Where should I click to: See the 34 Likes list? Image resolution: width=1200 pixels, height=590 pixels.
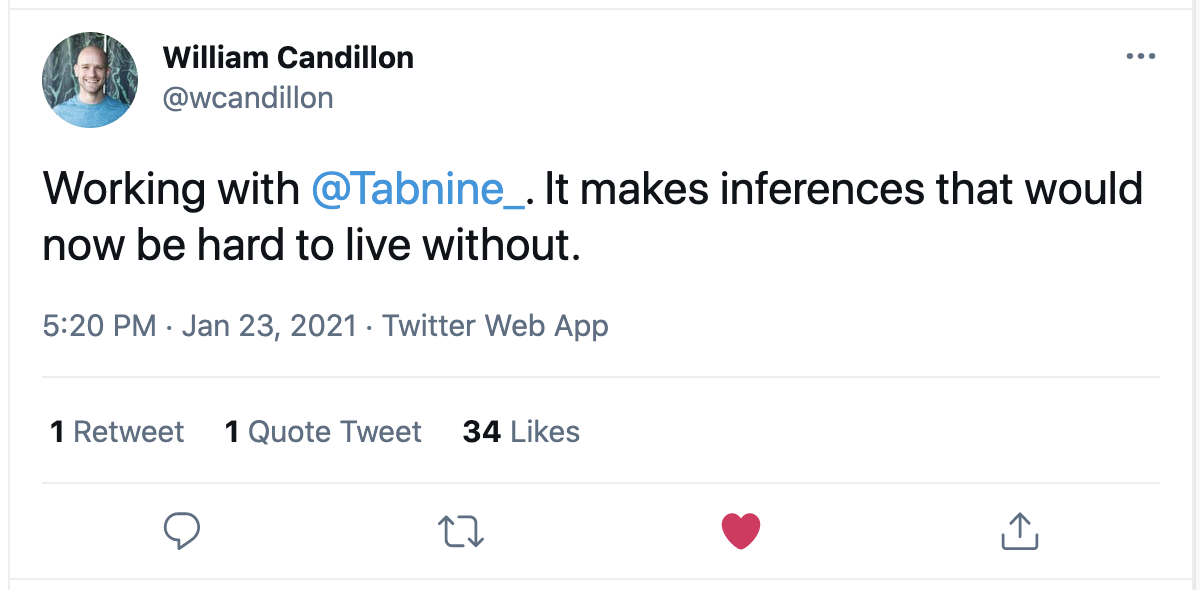[x=519, y=431]
